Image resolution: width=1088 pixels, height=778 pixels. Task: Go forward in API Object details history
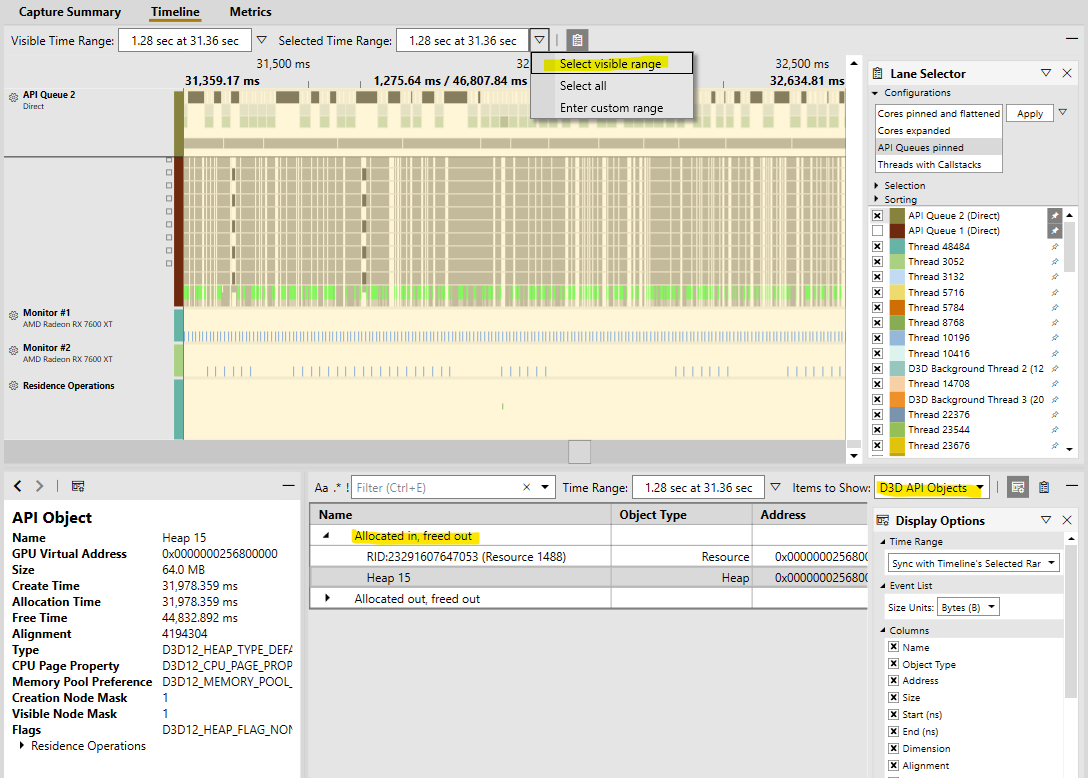(x=40, y=486)
